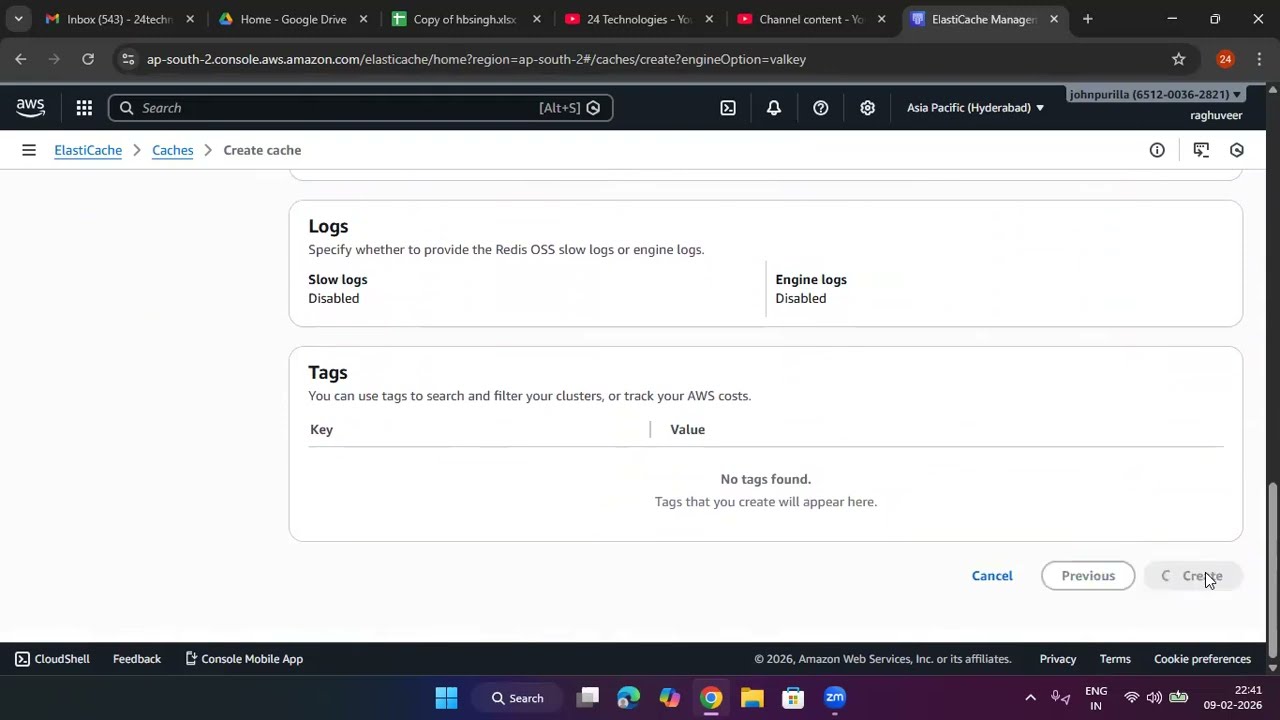This screenshot has width=1280, height=720.
Task: Go to the Caches breadcrumb link
Action: (172, 150)
